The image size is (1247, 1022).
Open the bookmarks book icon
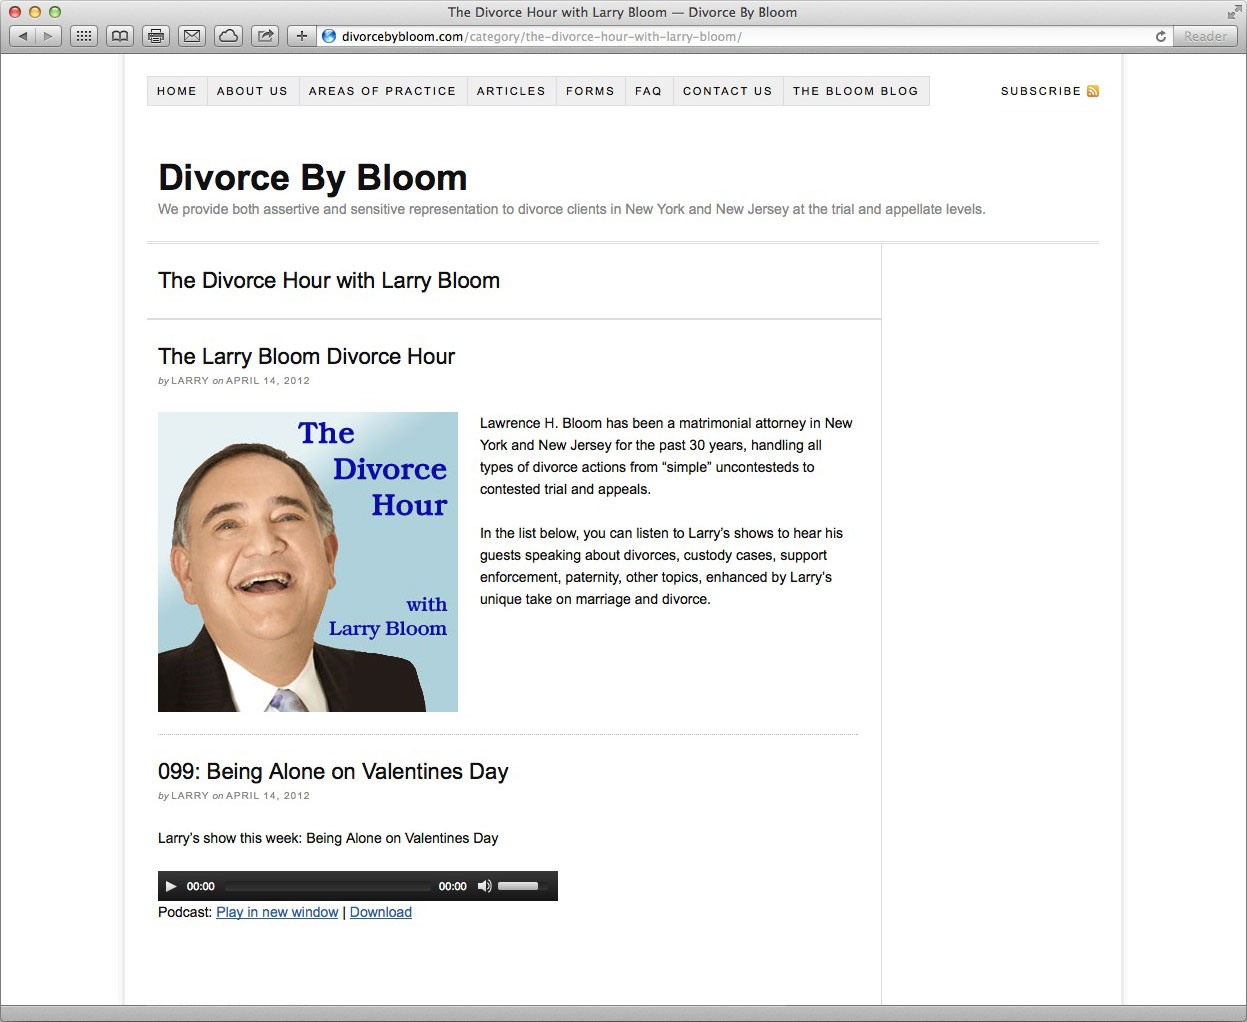(120, 36)
